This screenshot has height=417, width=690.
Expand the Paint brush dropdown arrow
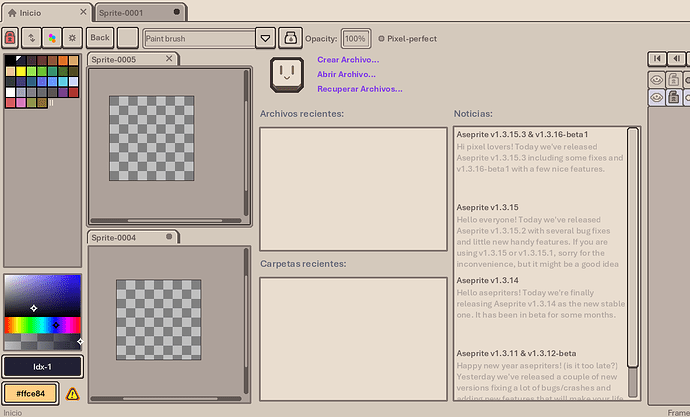click(x=265, y=38)
